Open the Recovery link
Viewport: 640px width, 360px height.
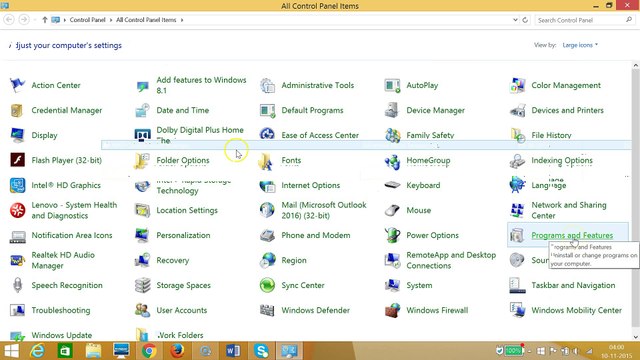[173, 260]
